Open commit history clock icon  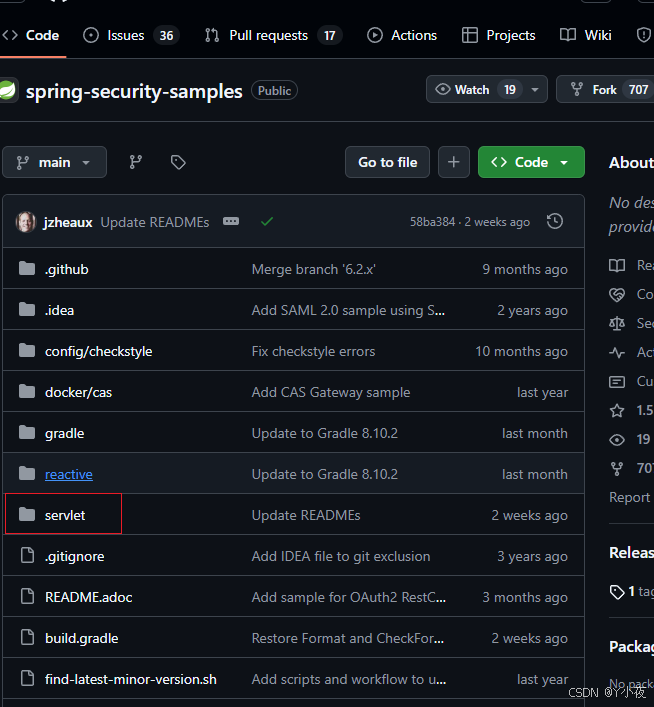coord(555,221)
